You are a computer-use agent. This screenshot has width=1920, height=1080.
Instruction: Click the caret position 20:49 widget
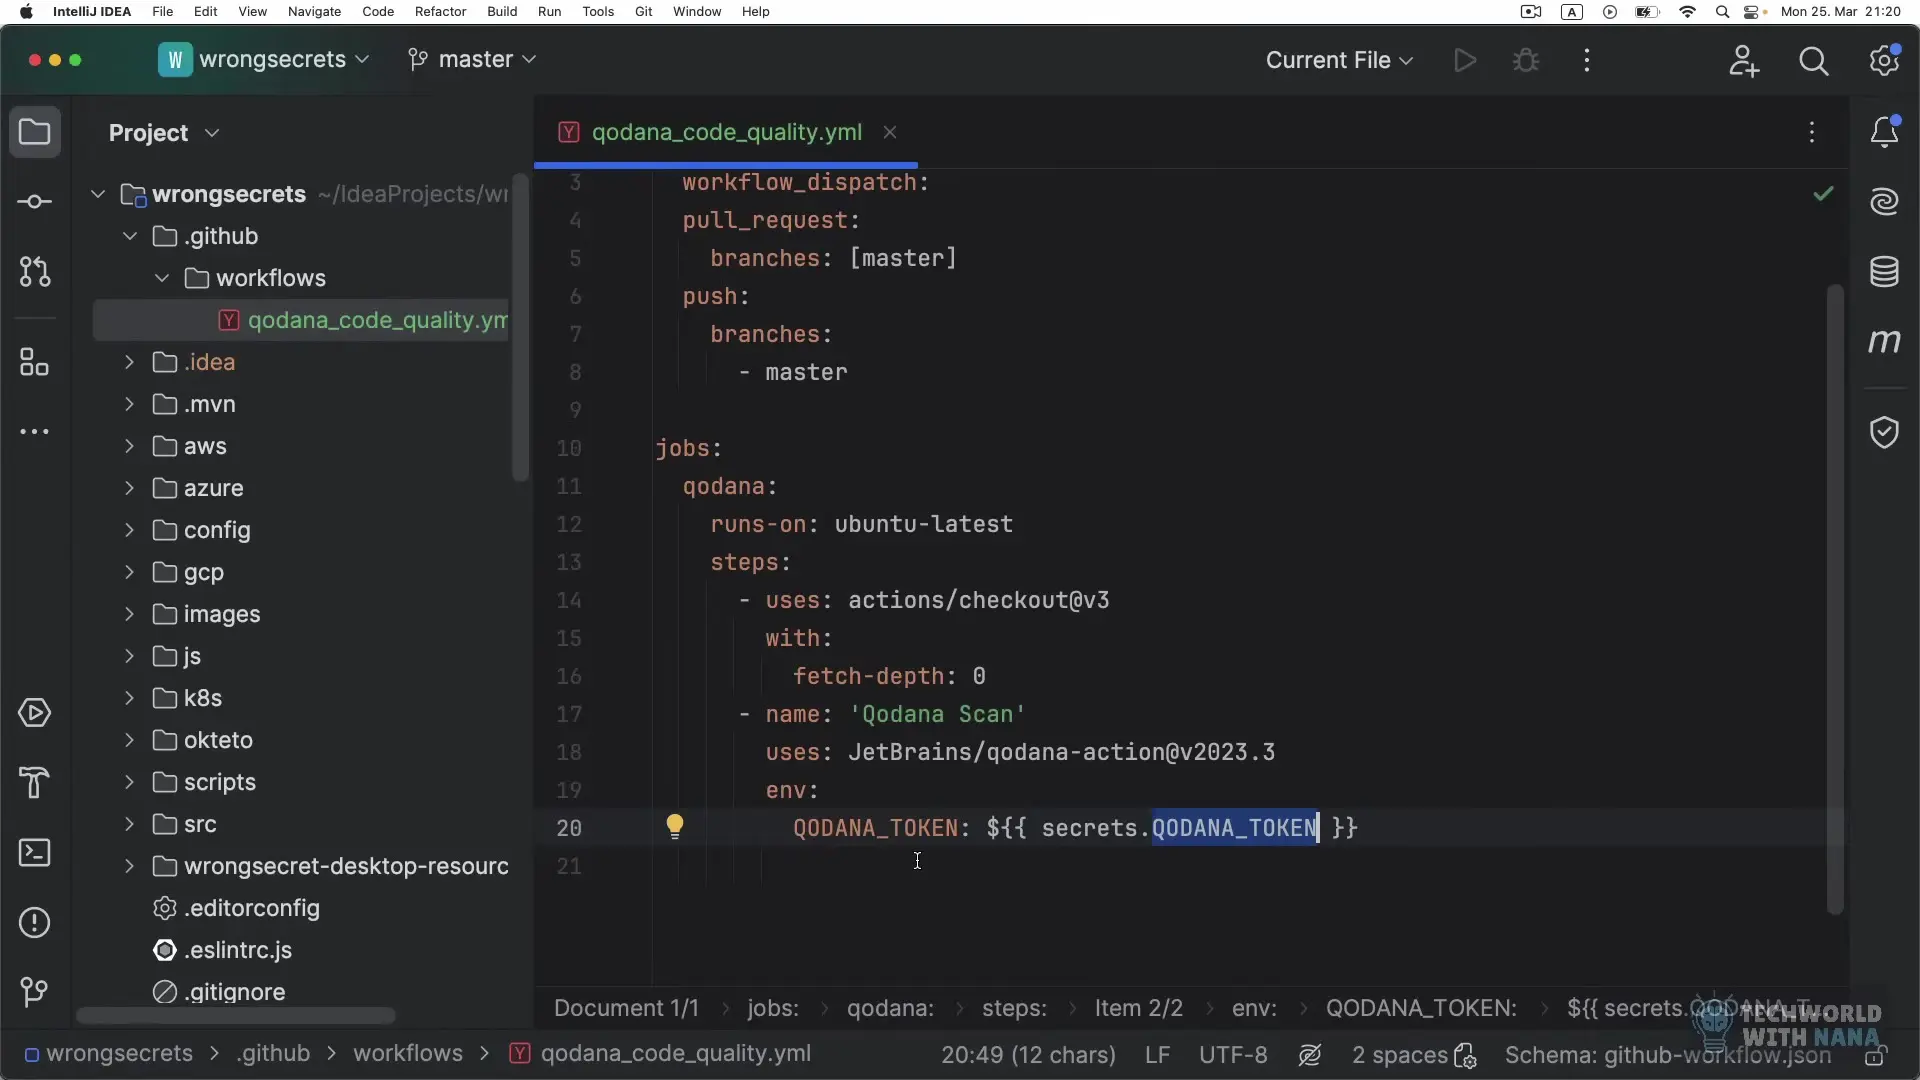click(1028, 1055)
